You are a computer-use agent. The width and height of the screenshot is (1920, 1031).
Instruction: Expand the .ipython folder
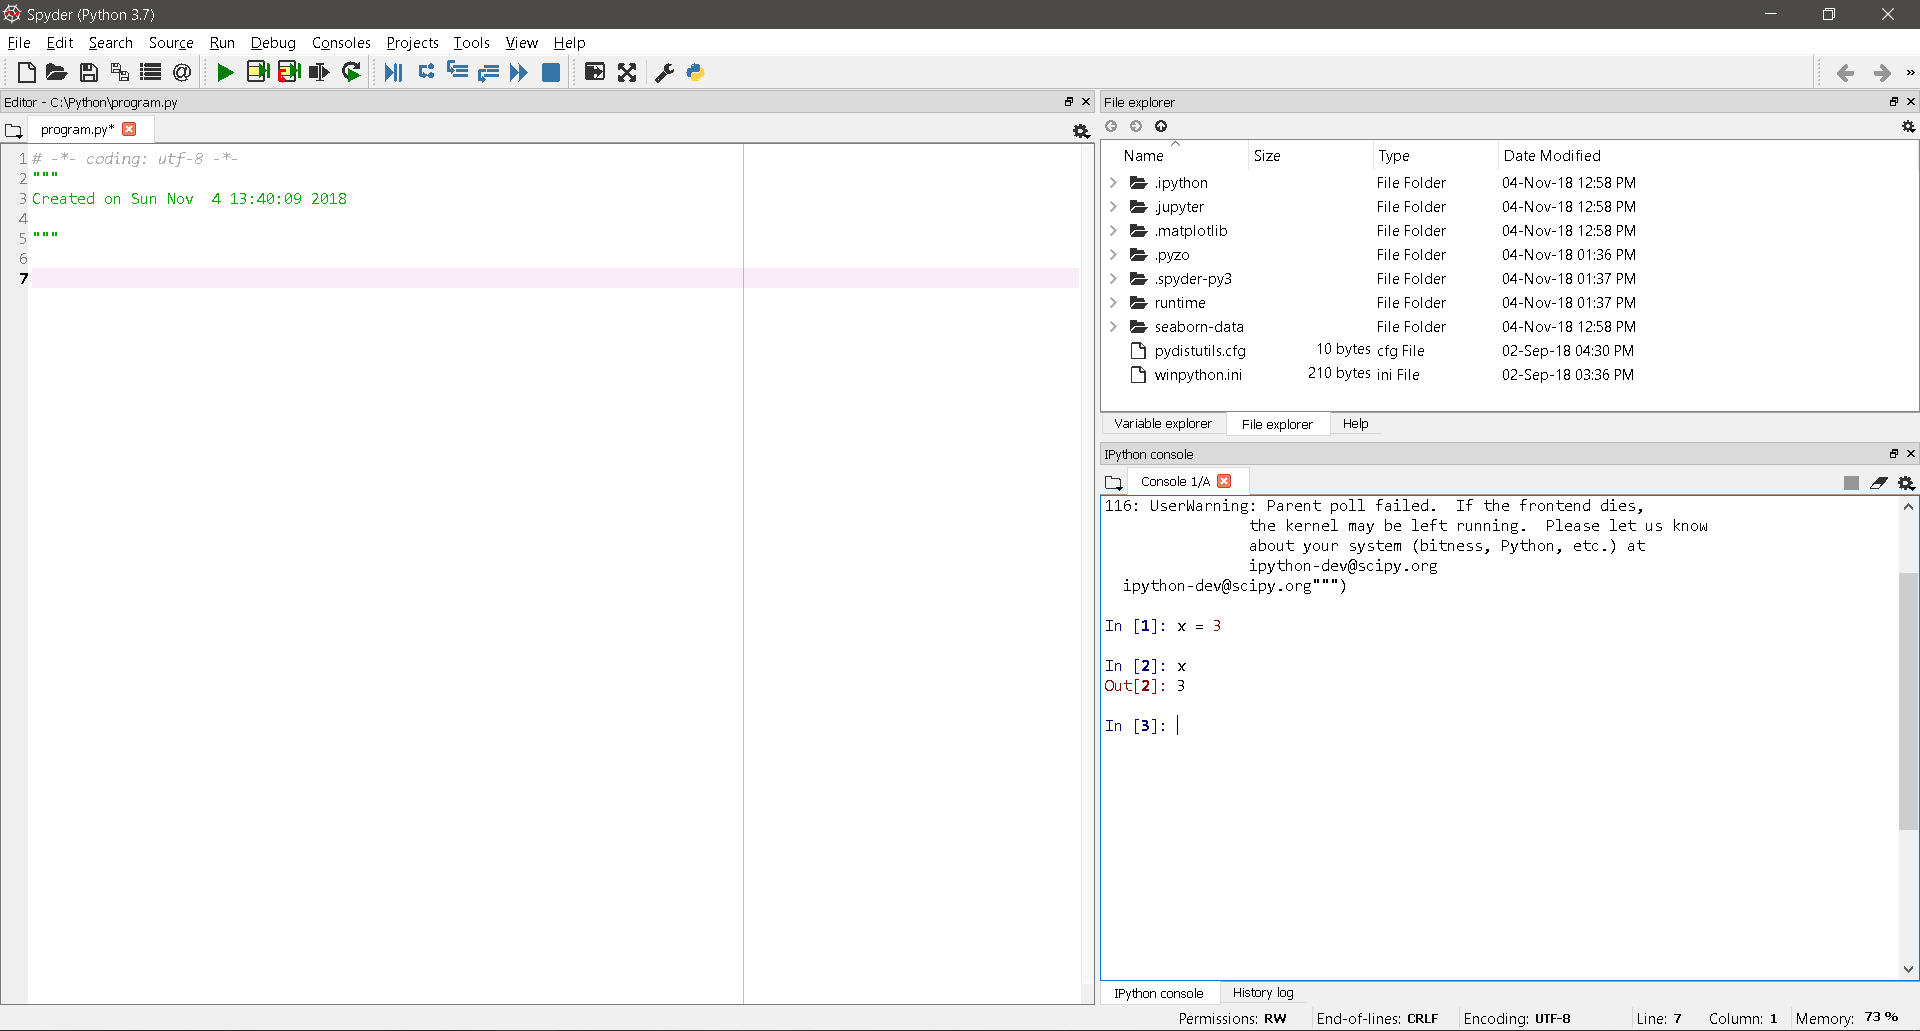[1113, 183]
